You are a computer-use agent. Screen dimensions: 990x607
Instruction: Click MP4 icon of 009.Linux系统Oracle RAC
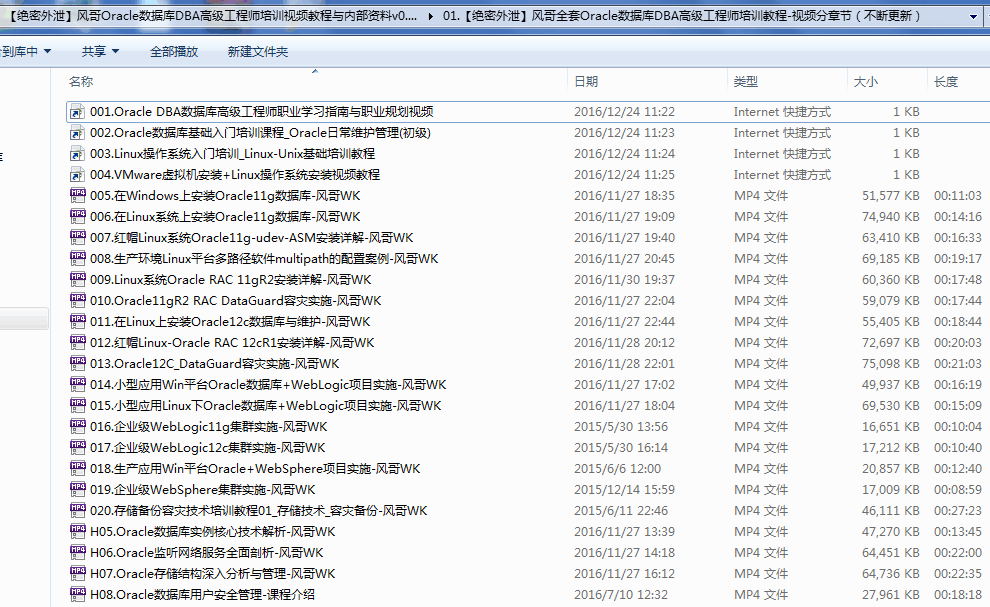tap(77, 279)
